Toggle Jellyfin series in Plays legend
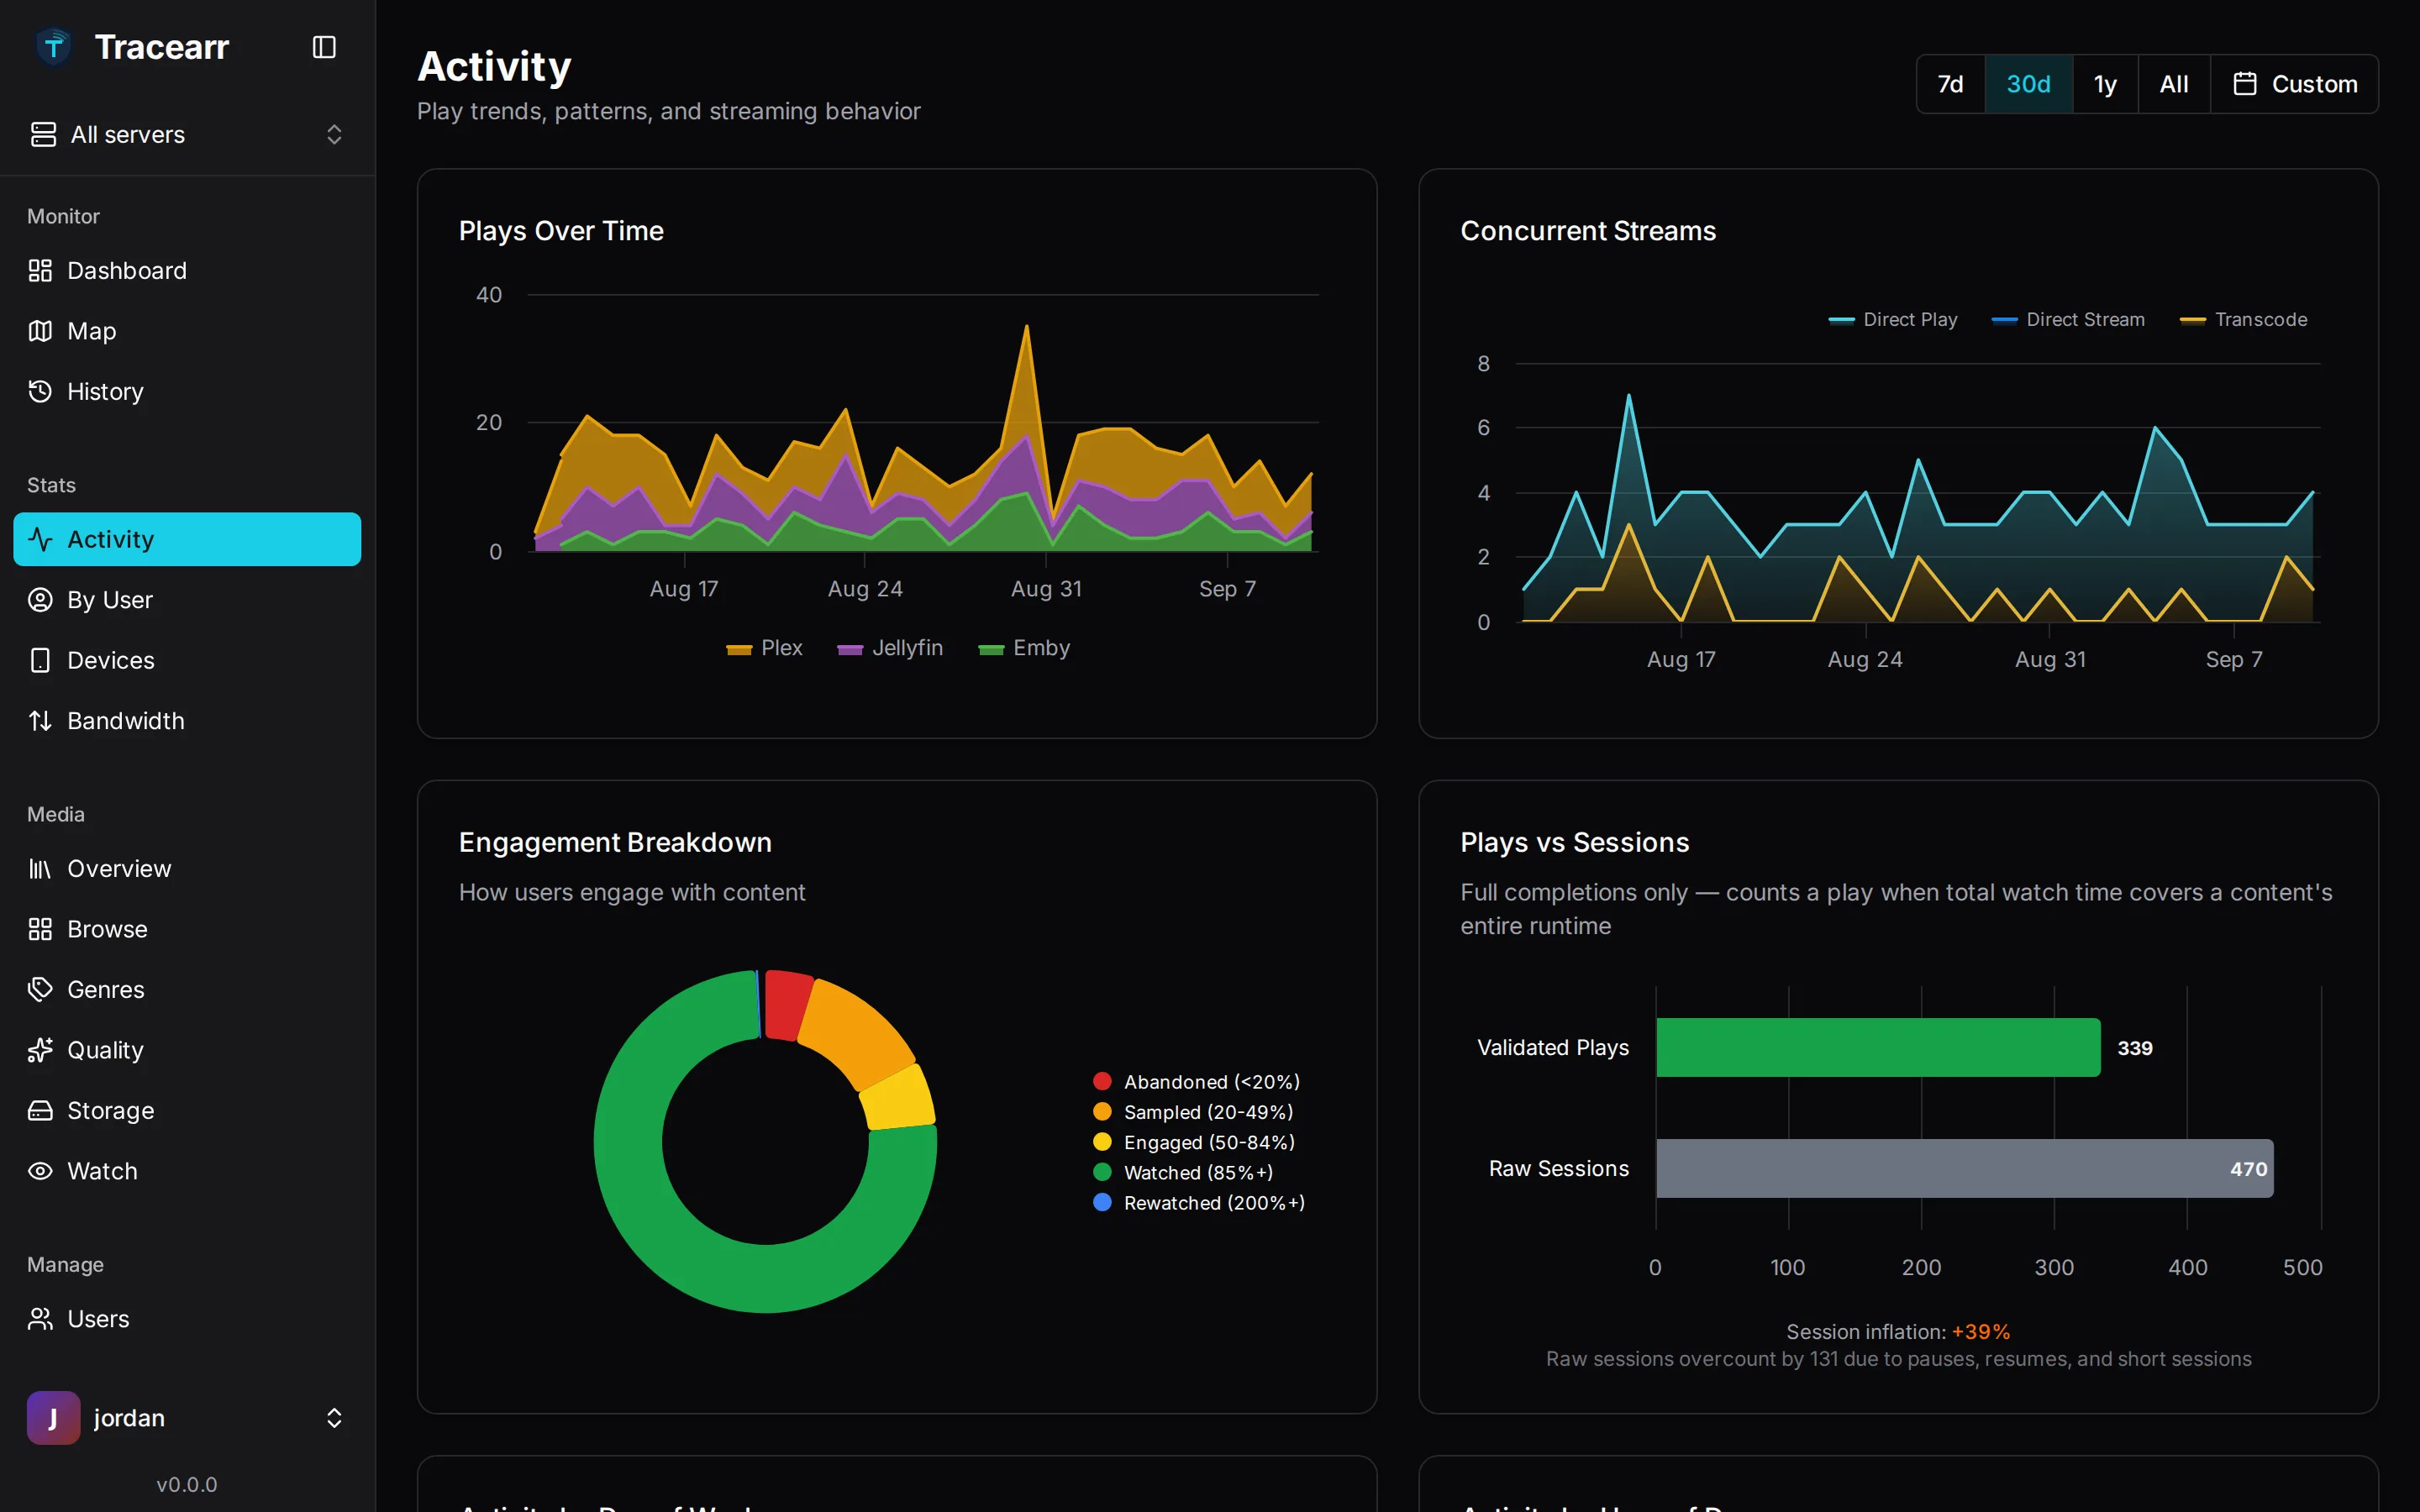Screen dimensions: 2420x1512 pos(890,648)
